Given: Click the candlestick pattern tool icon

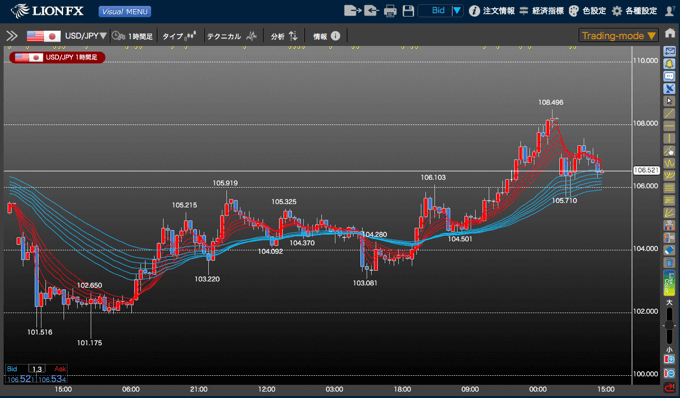Looking at the screenshot, I should (x=669, y=225).
